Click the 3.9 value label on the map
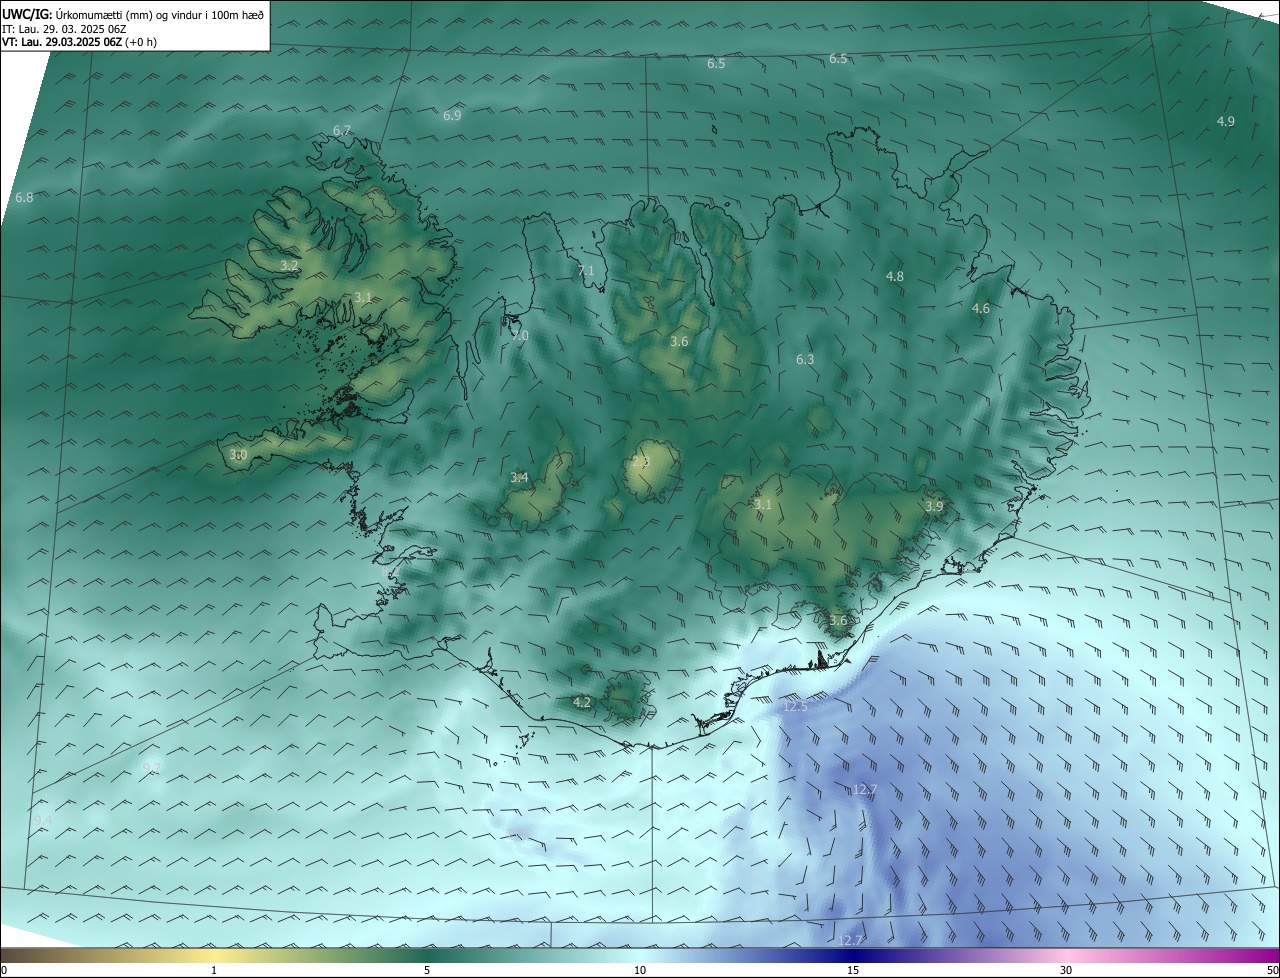The image size is (1280, 978). [x=934, y=507]
